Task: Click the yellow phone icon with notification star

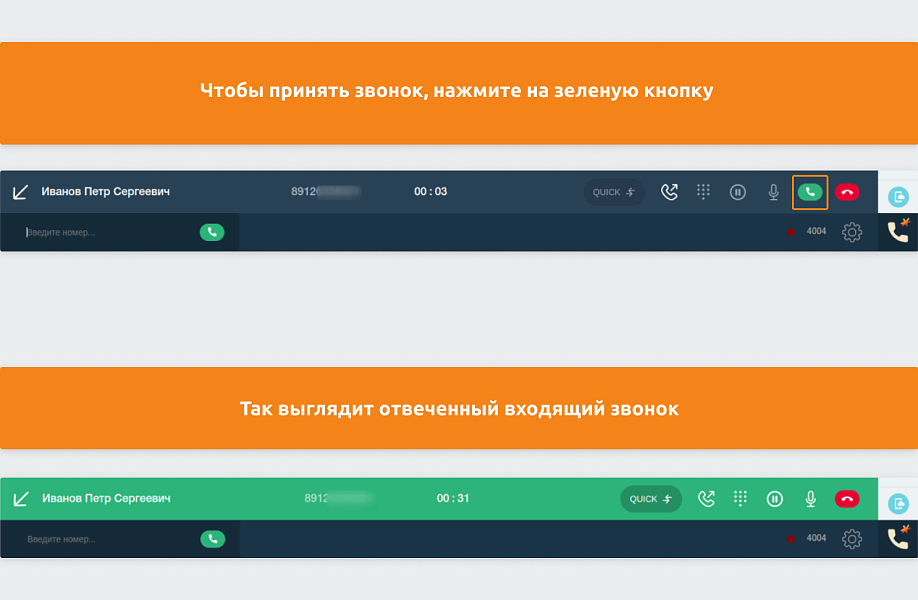Action: [x=897, y=231]
